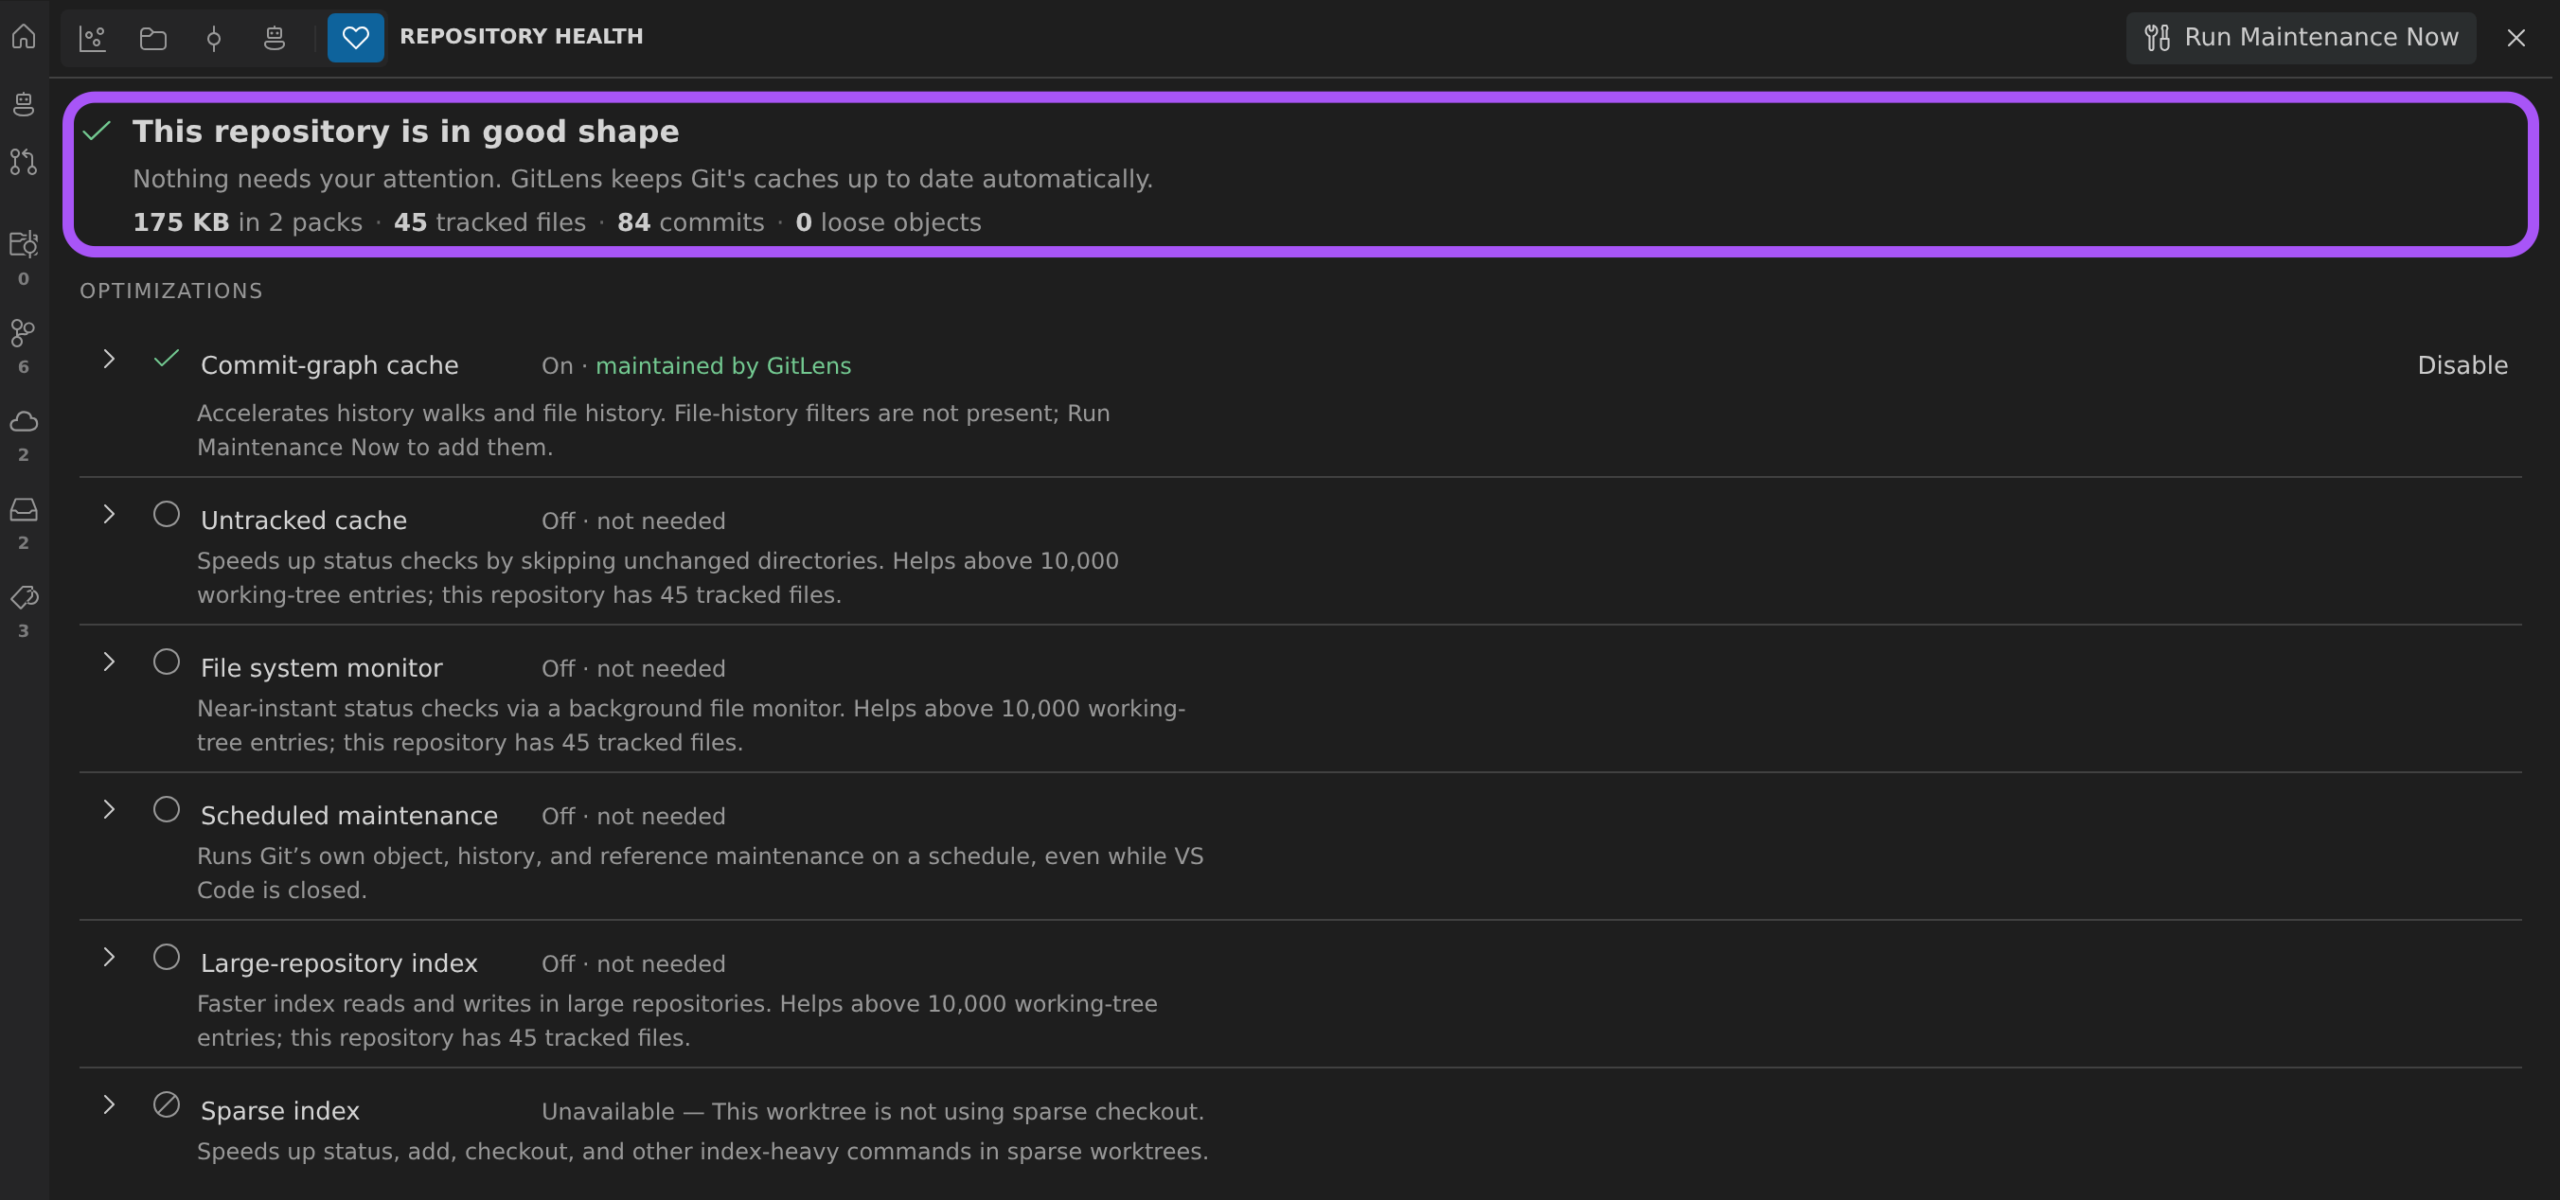Switch to the graph overview toolbar icon
Image resolution: width=2560 pixels, height=1200 pixels.
click(x=93, y=38)
